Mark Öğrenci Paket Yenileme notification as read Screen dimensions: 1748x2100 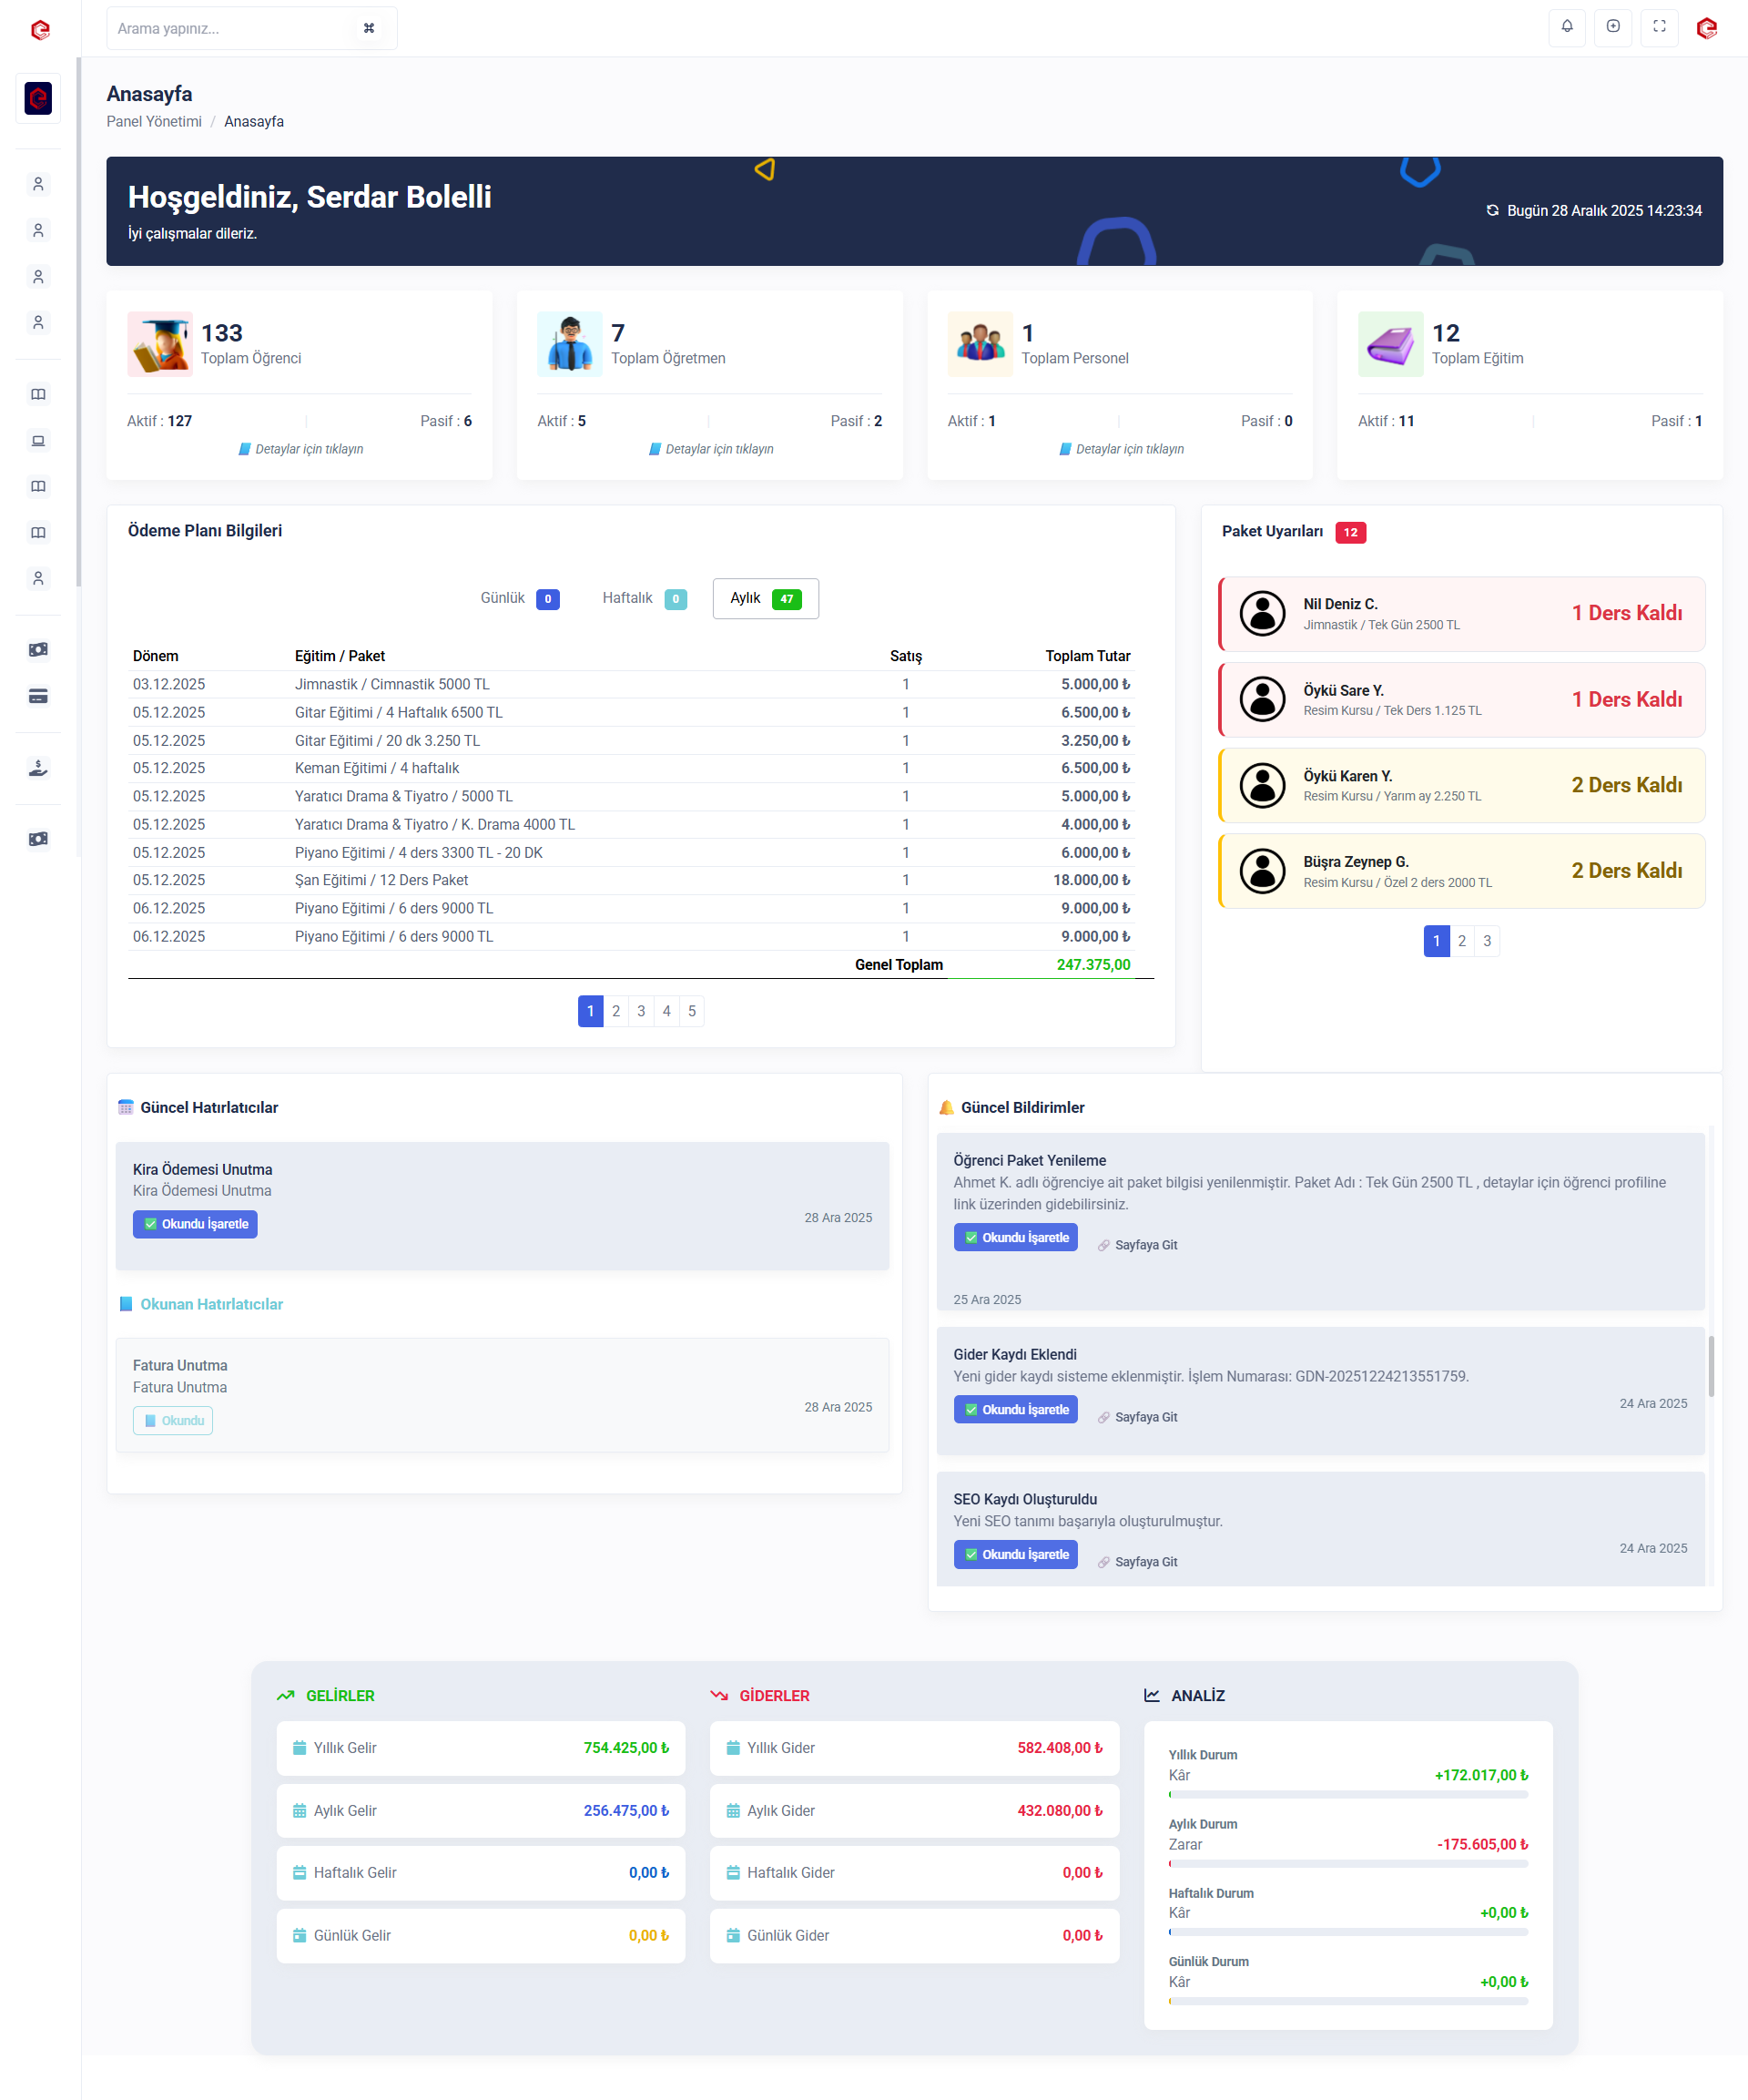[x=1015, y=1237]
